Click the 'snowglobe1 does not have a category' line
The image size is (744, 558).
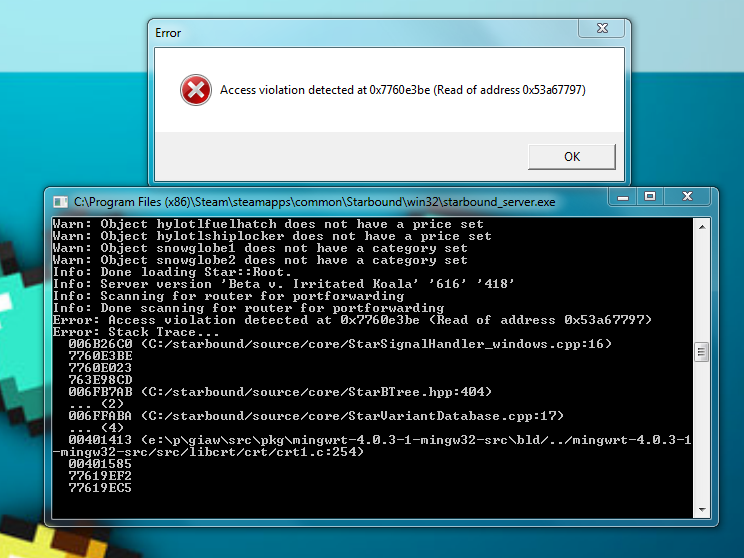click(260, 248)
